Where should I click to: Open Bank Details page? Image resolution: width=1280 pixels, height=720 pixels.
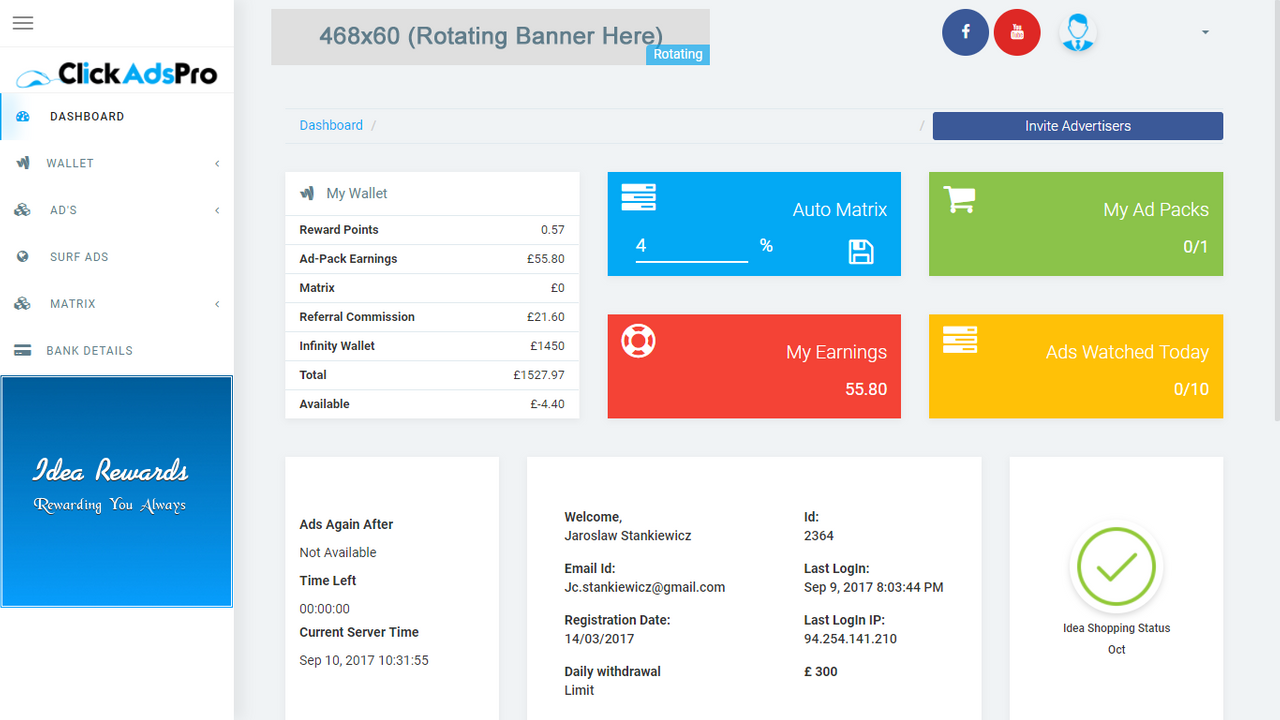tap(117, 351)
